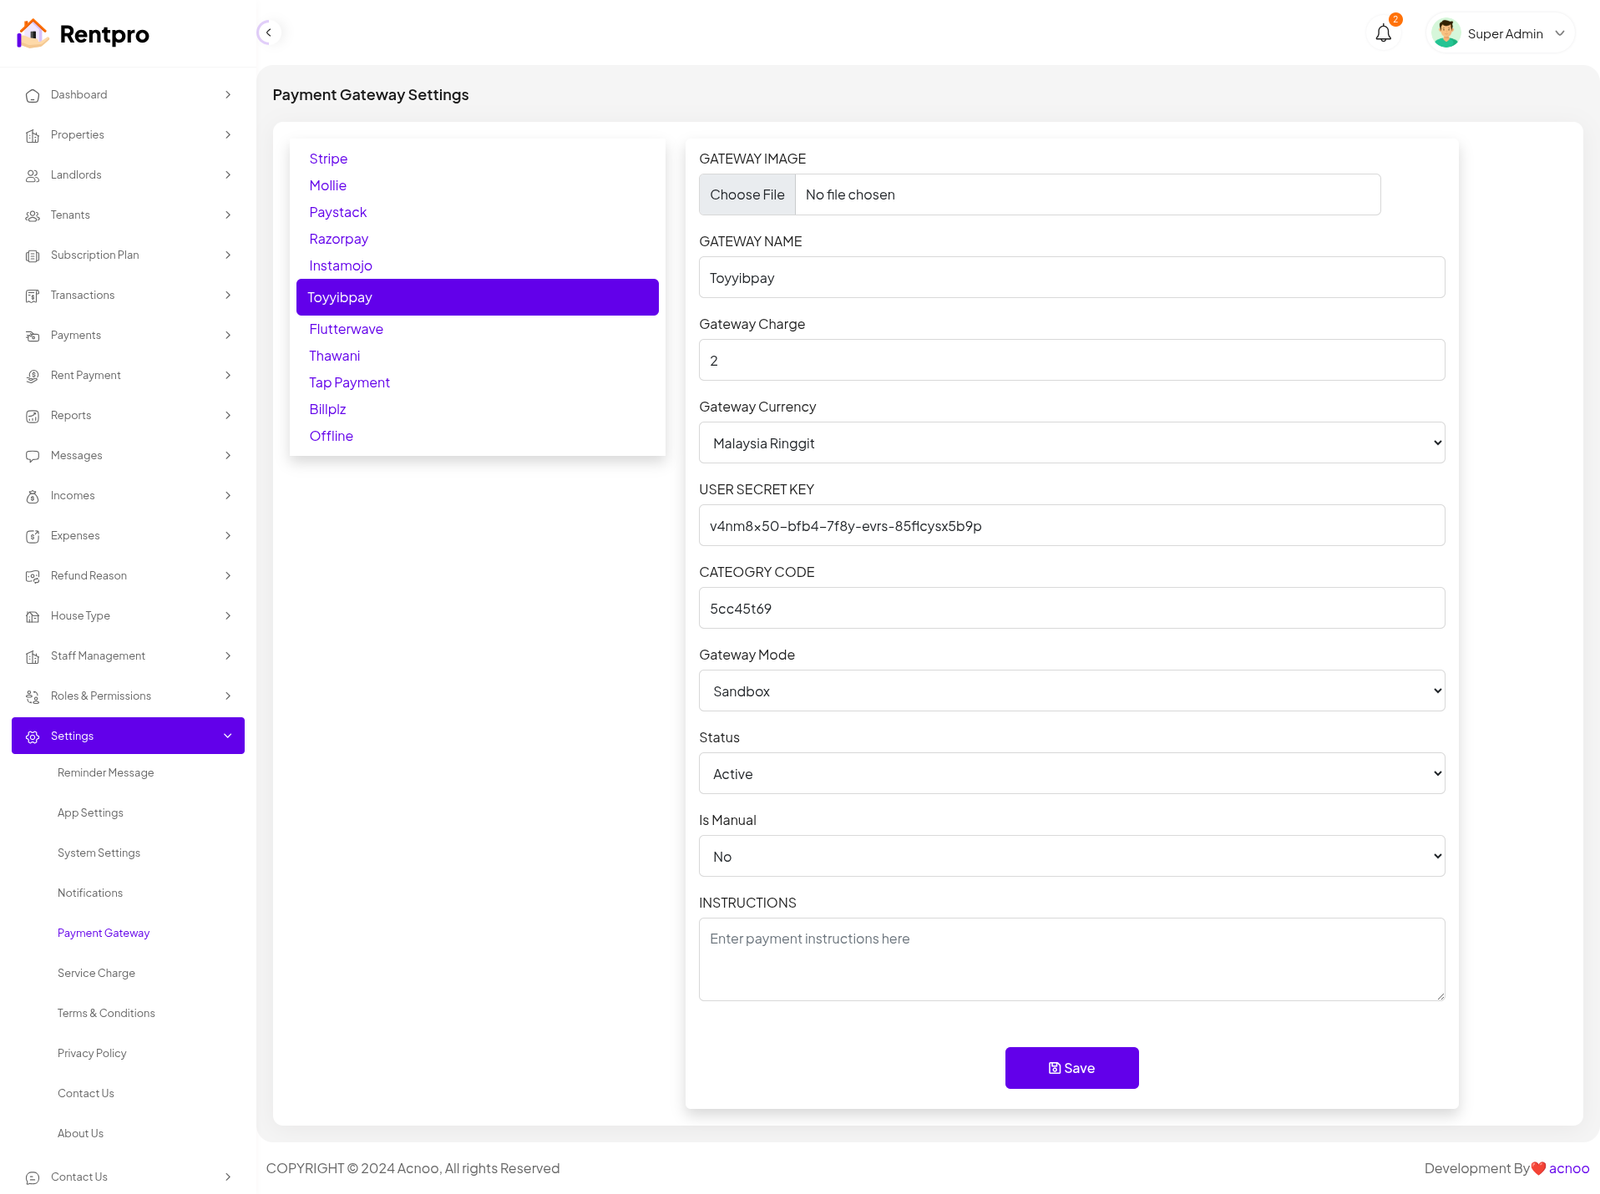Open the Is Manual dropdown
Screen dimensions: 1600x1194
pyautogui.click(x=1071, y=857)
